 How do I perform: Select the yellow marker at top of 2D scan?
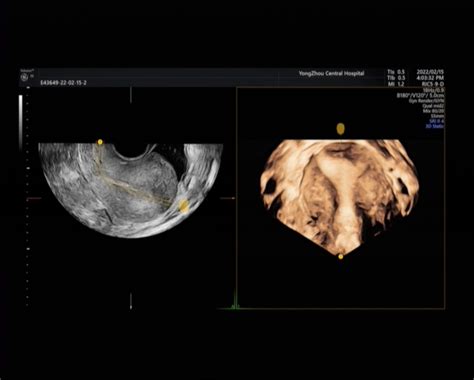click(100, 142)
